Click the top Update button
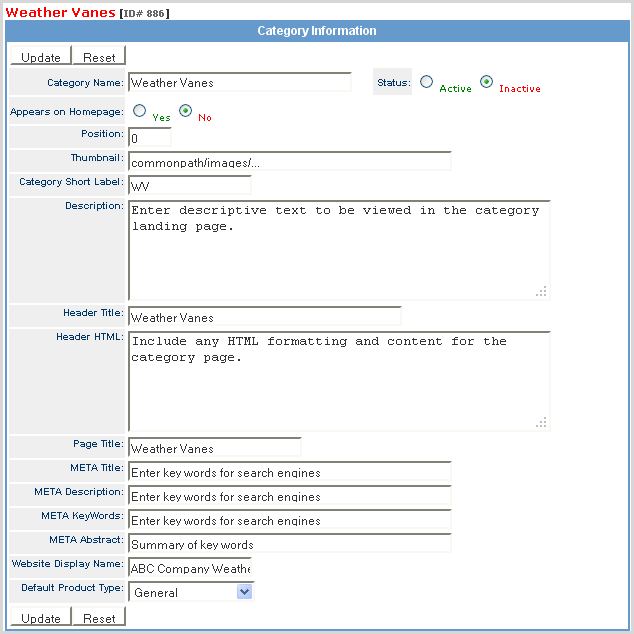Viewport: 634px width, 634px height. coord(40,58)
